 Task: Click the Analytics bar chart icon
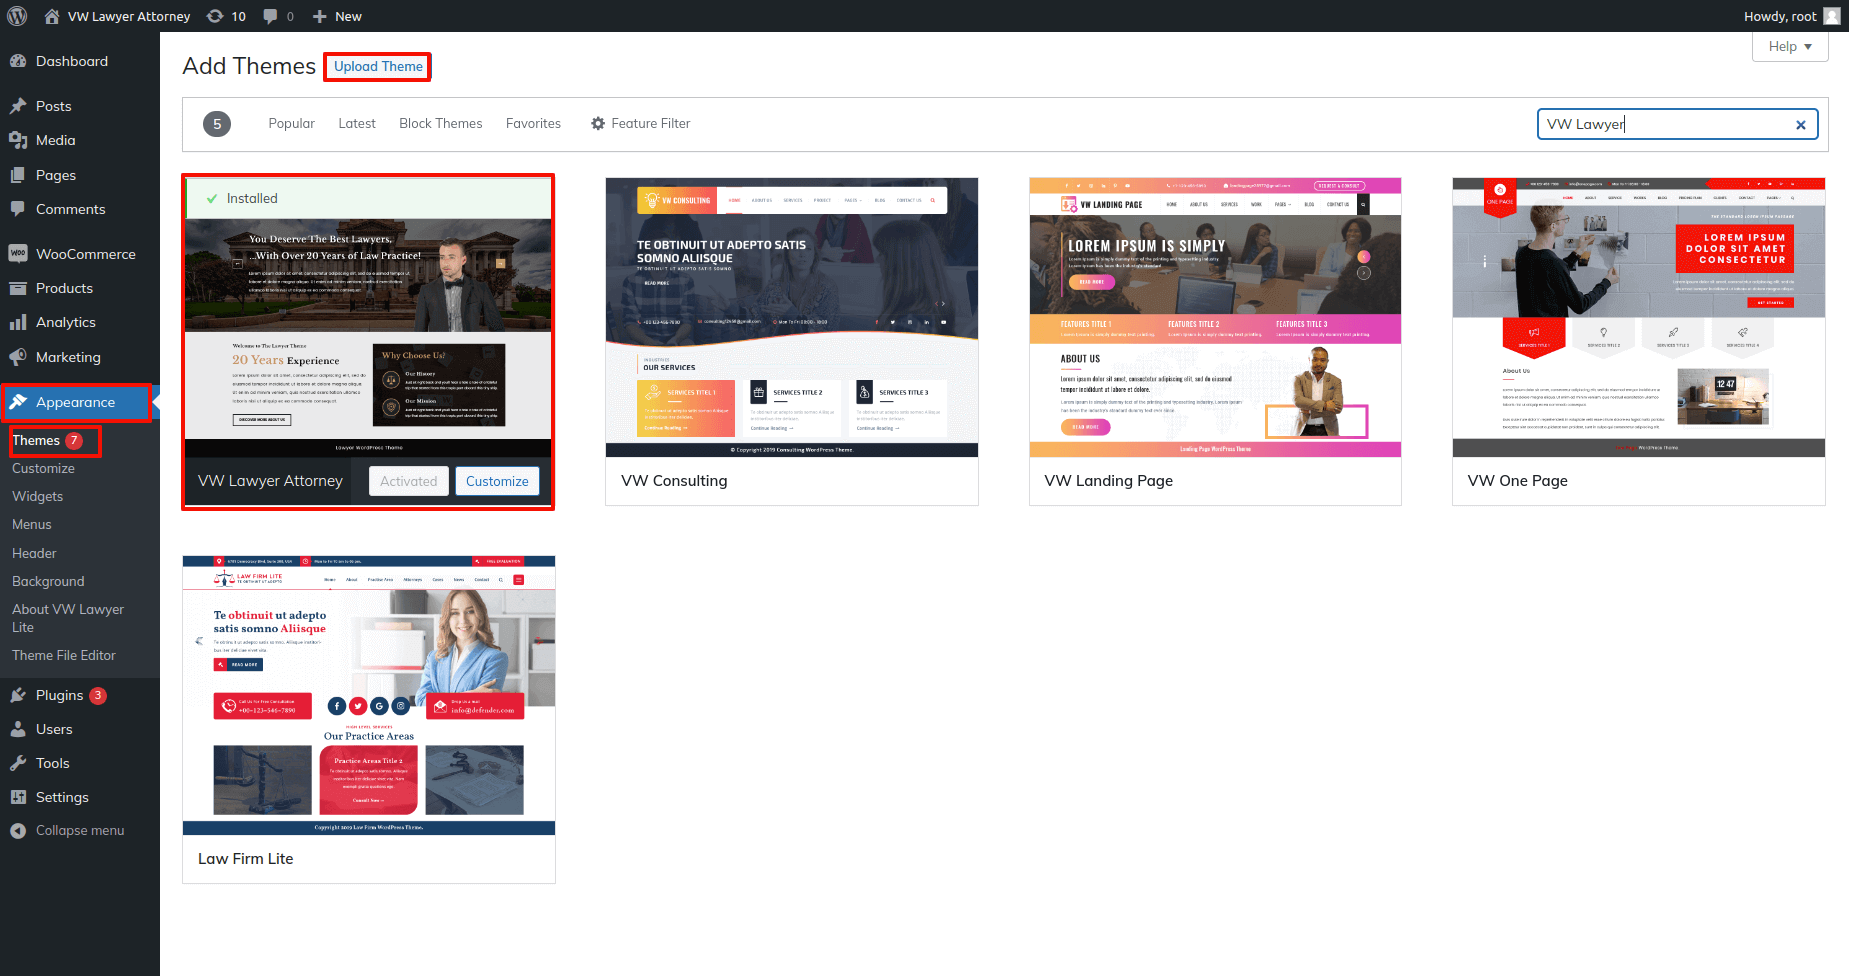(x=18, y=322)
